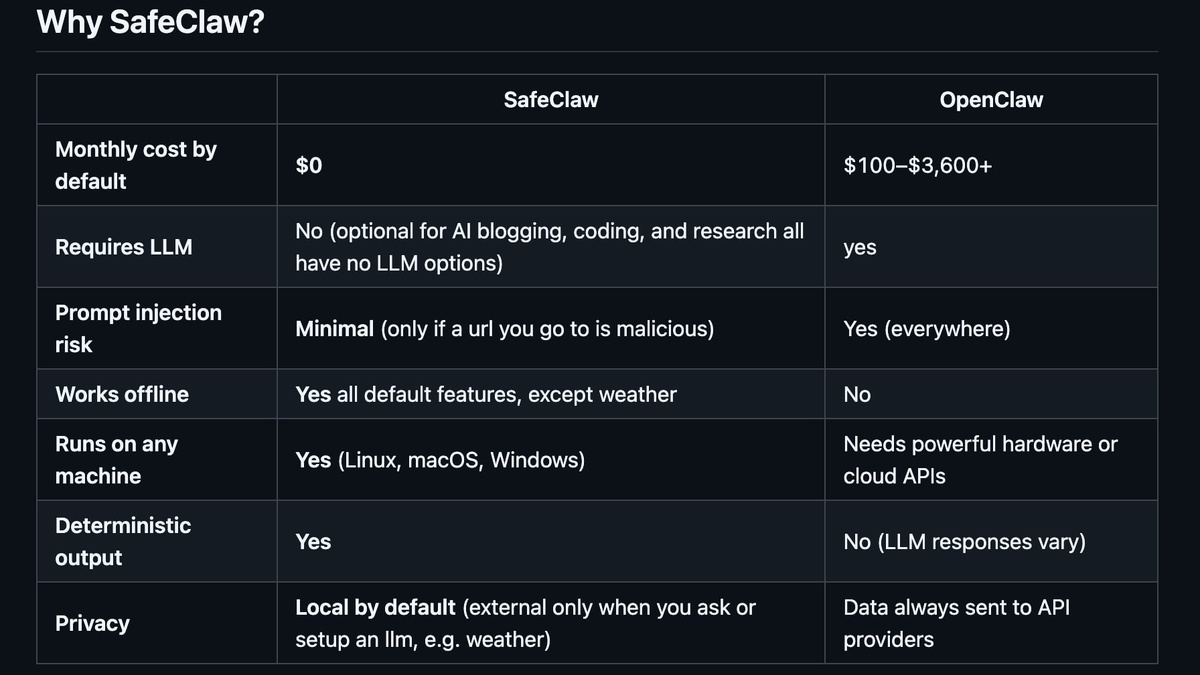Click the "Yes (Linux, macOS, Windows)" cell
The image size is (1200, 675).
(440, 460)
